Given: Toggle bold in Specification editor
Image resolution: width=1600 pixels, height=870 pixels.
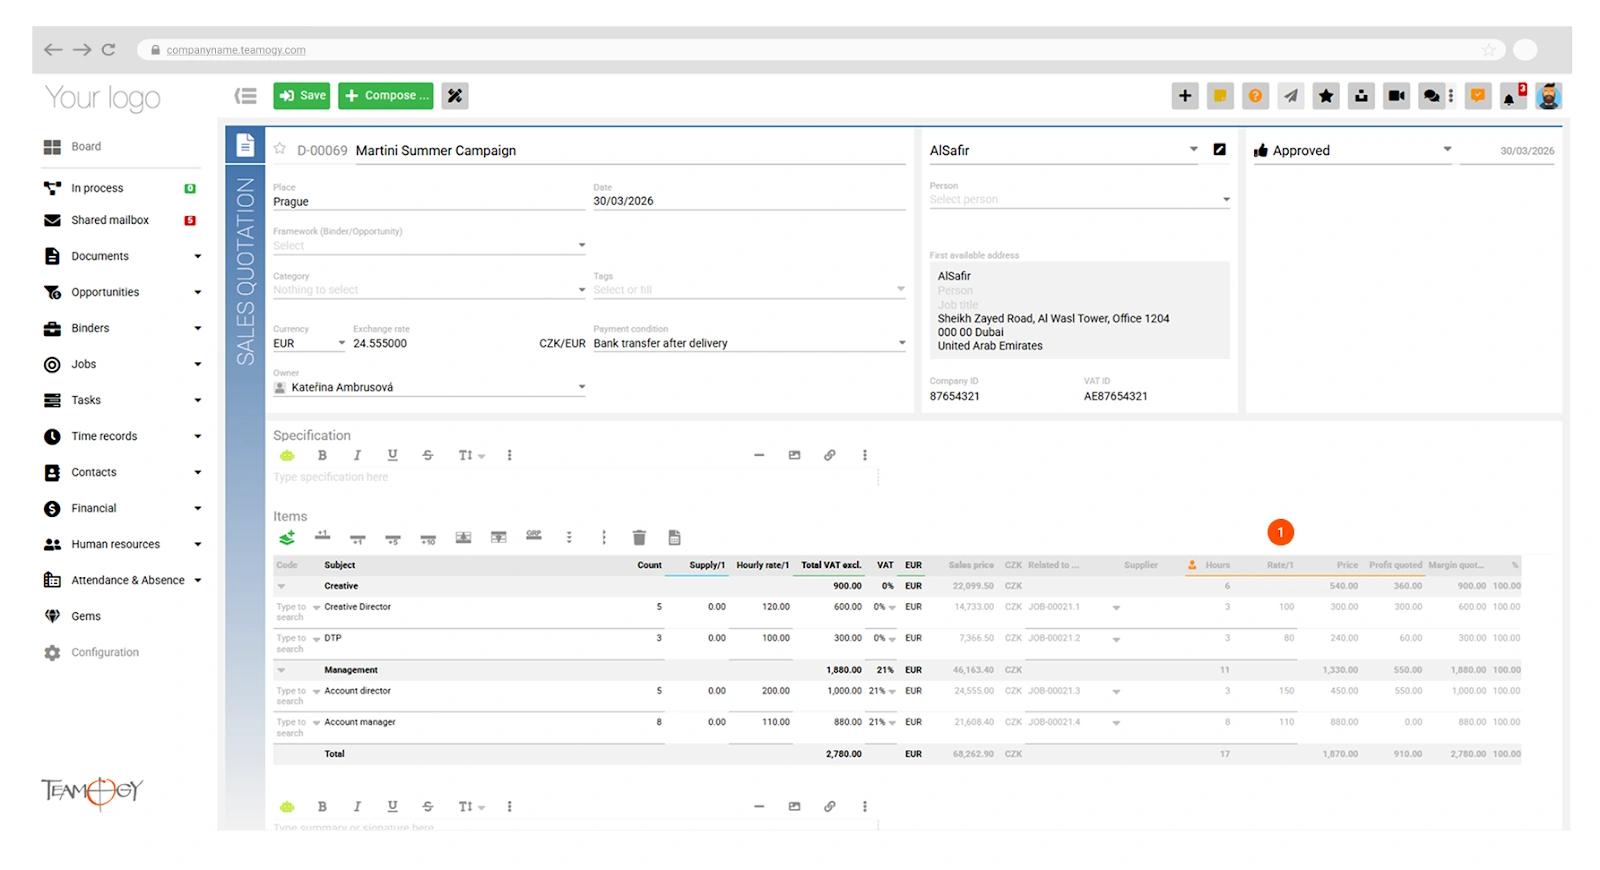Looking at the screenshot, I should pos(322,455).
